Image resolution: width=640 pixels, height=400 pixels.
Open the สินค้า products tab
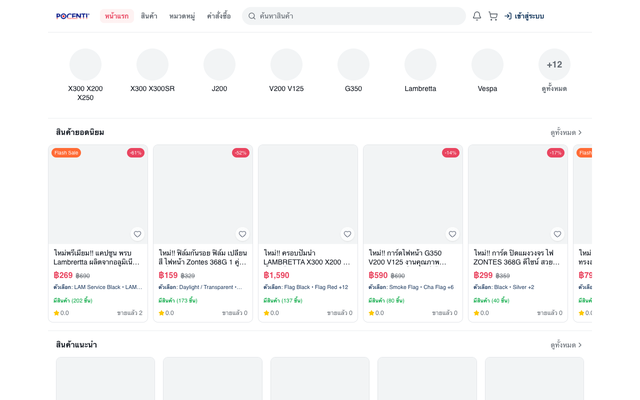pyautogui.click(x=149, y=16)
